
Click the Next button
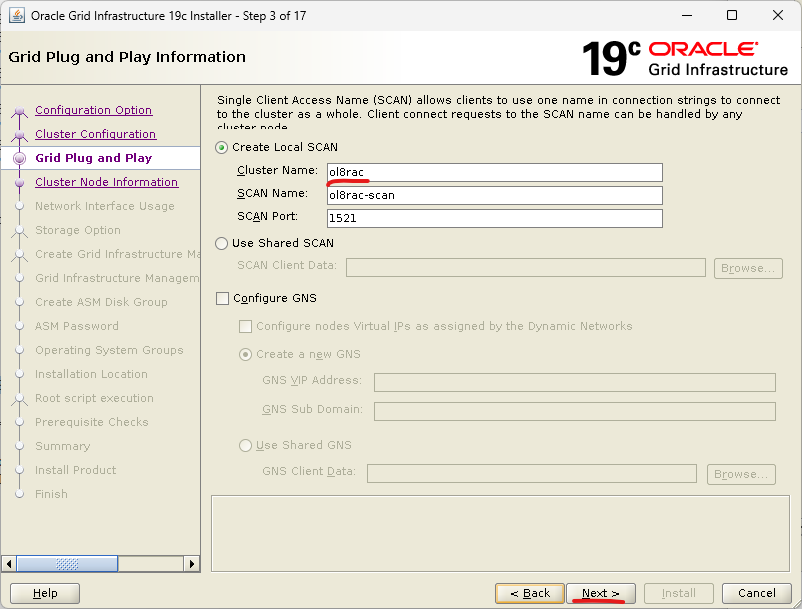(x=600, y=593)
